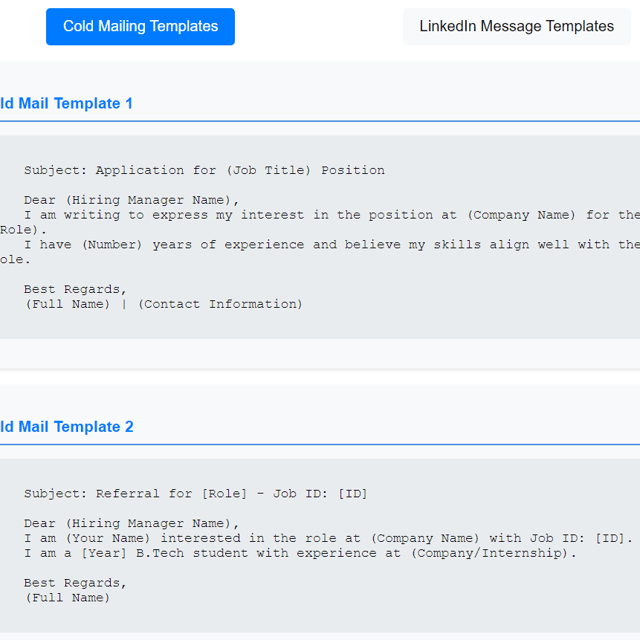
Task: Click 'Dear (Hiring Manager Name),' in Template 1
Action: [131, 200]
